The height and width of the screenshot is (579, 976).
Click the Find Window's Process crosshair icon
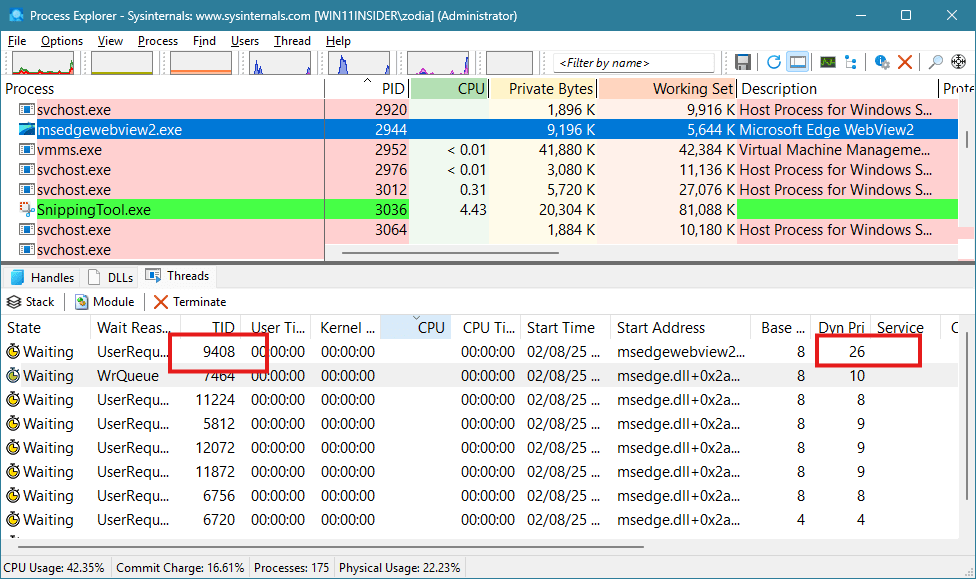[958, 62]
